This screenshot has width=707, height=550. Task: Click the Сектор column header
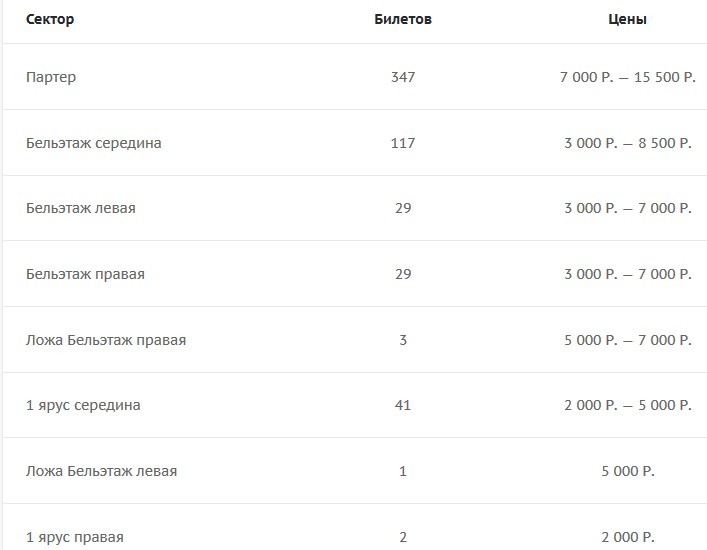click(x=50, y=19)
